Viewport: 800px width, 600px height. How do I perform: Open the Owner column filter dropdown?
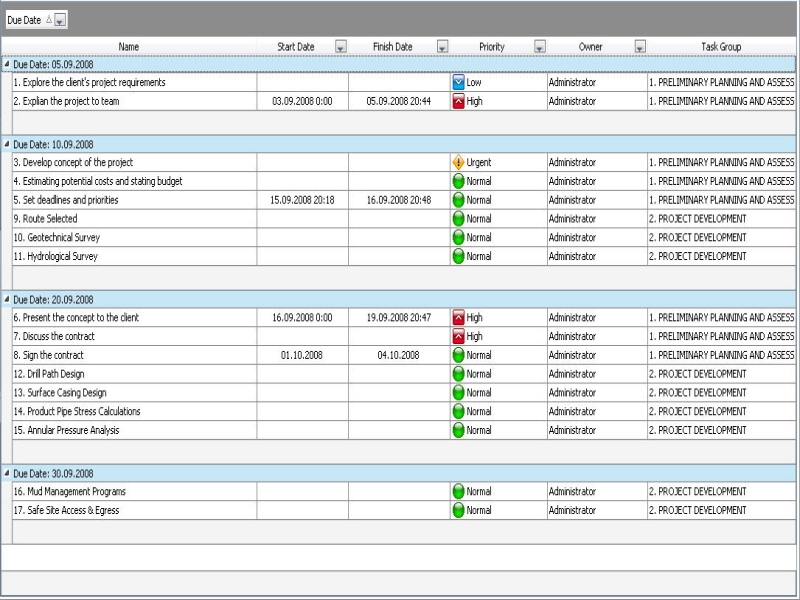[x=640, y=47]
